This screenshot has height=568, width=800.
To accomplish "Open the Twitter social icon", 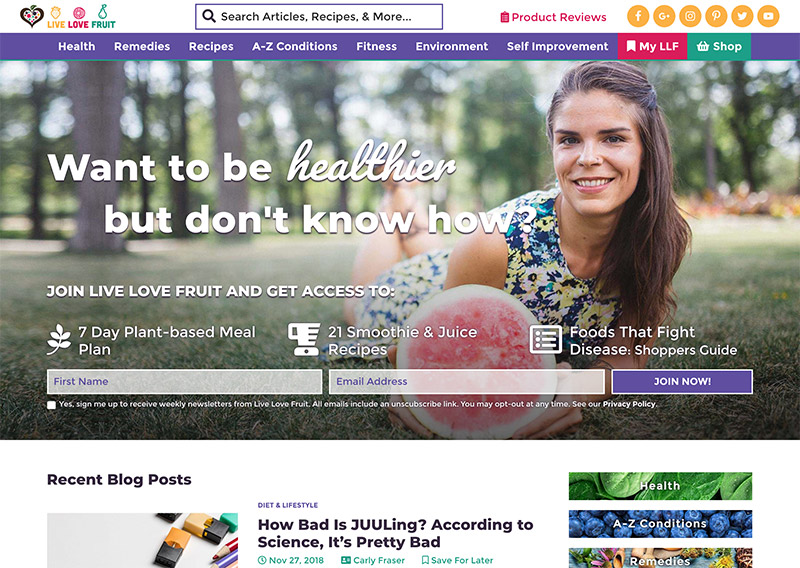I will pos(742,16).
